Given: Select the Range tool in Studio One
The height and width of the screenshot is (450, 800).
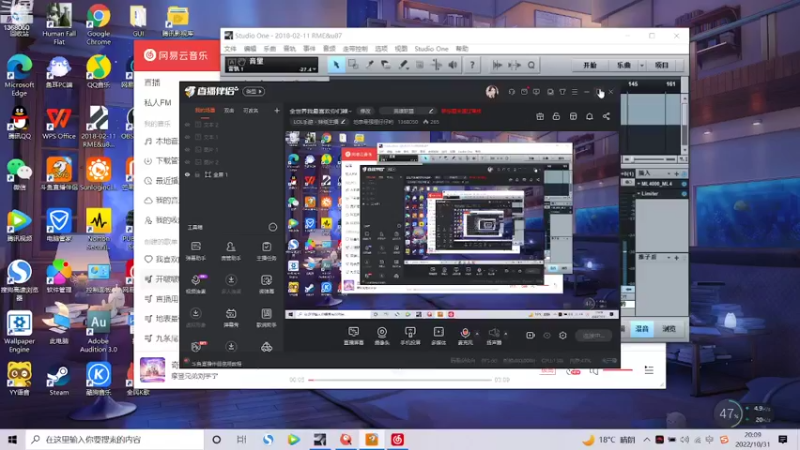Looking at the screenshot, I should (353, 65).
